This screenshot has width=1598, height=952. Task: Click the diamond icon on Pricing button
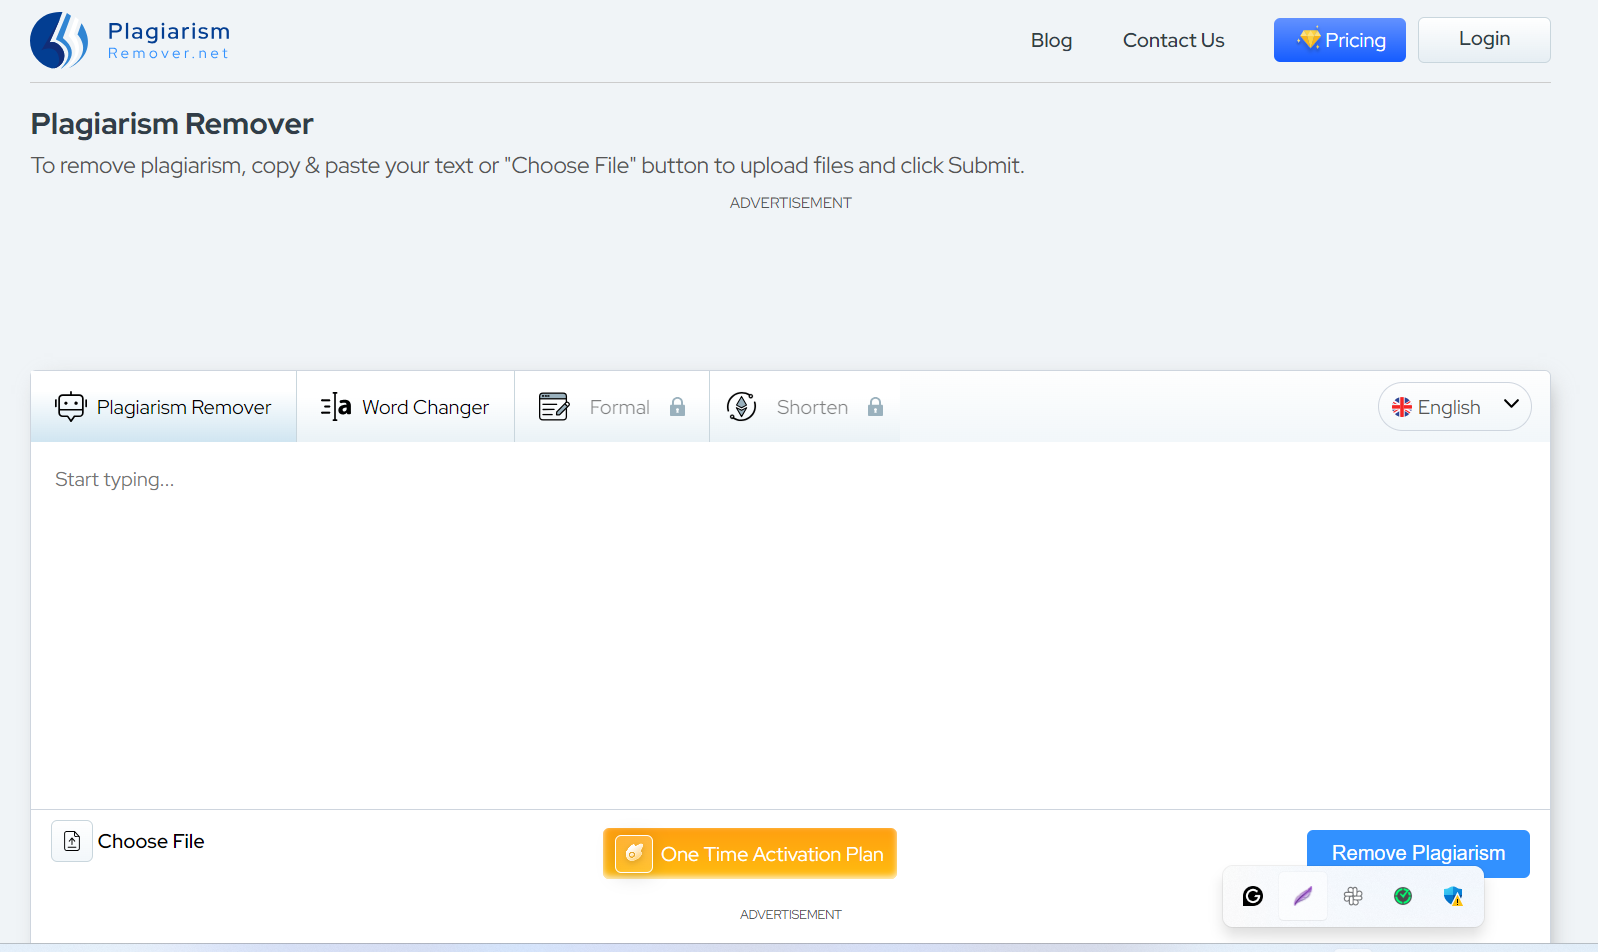pos(1309,39)
